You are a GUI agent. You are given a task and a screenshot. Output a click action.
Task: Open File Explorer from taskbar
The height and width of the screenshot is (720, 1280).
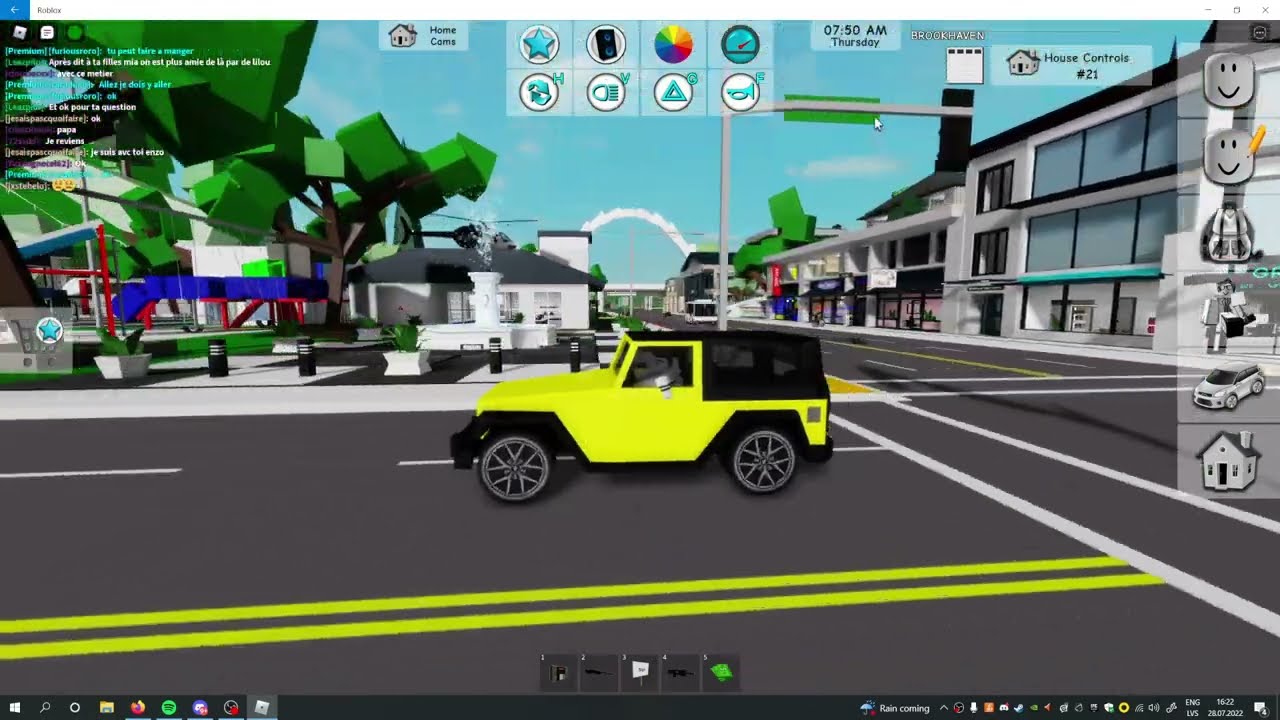click(107, 708)
